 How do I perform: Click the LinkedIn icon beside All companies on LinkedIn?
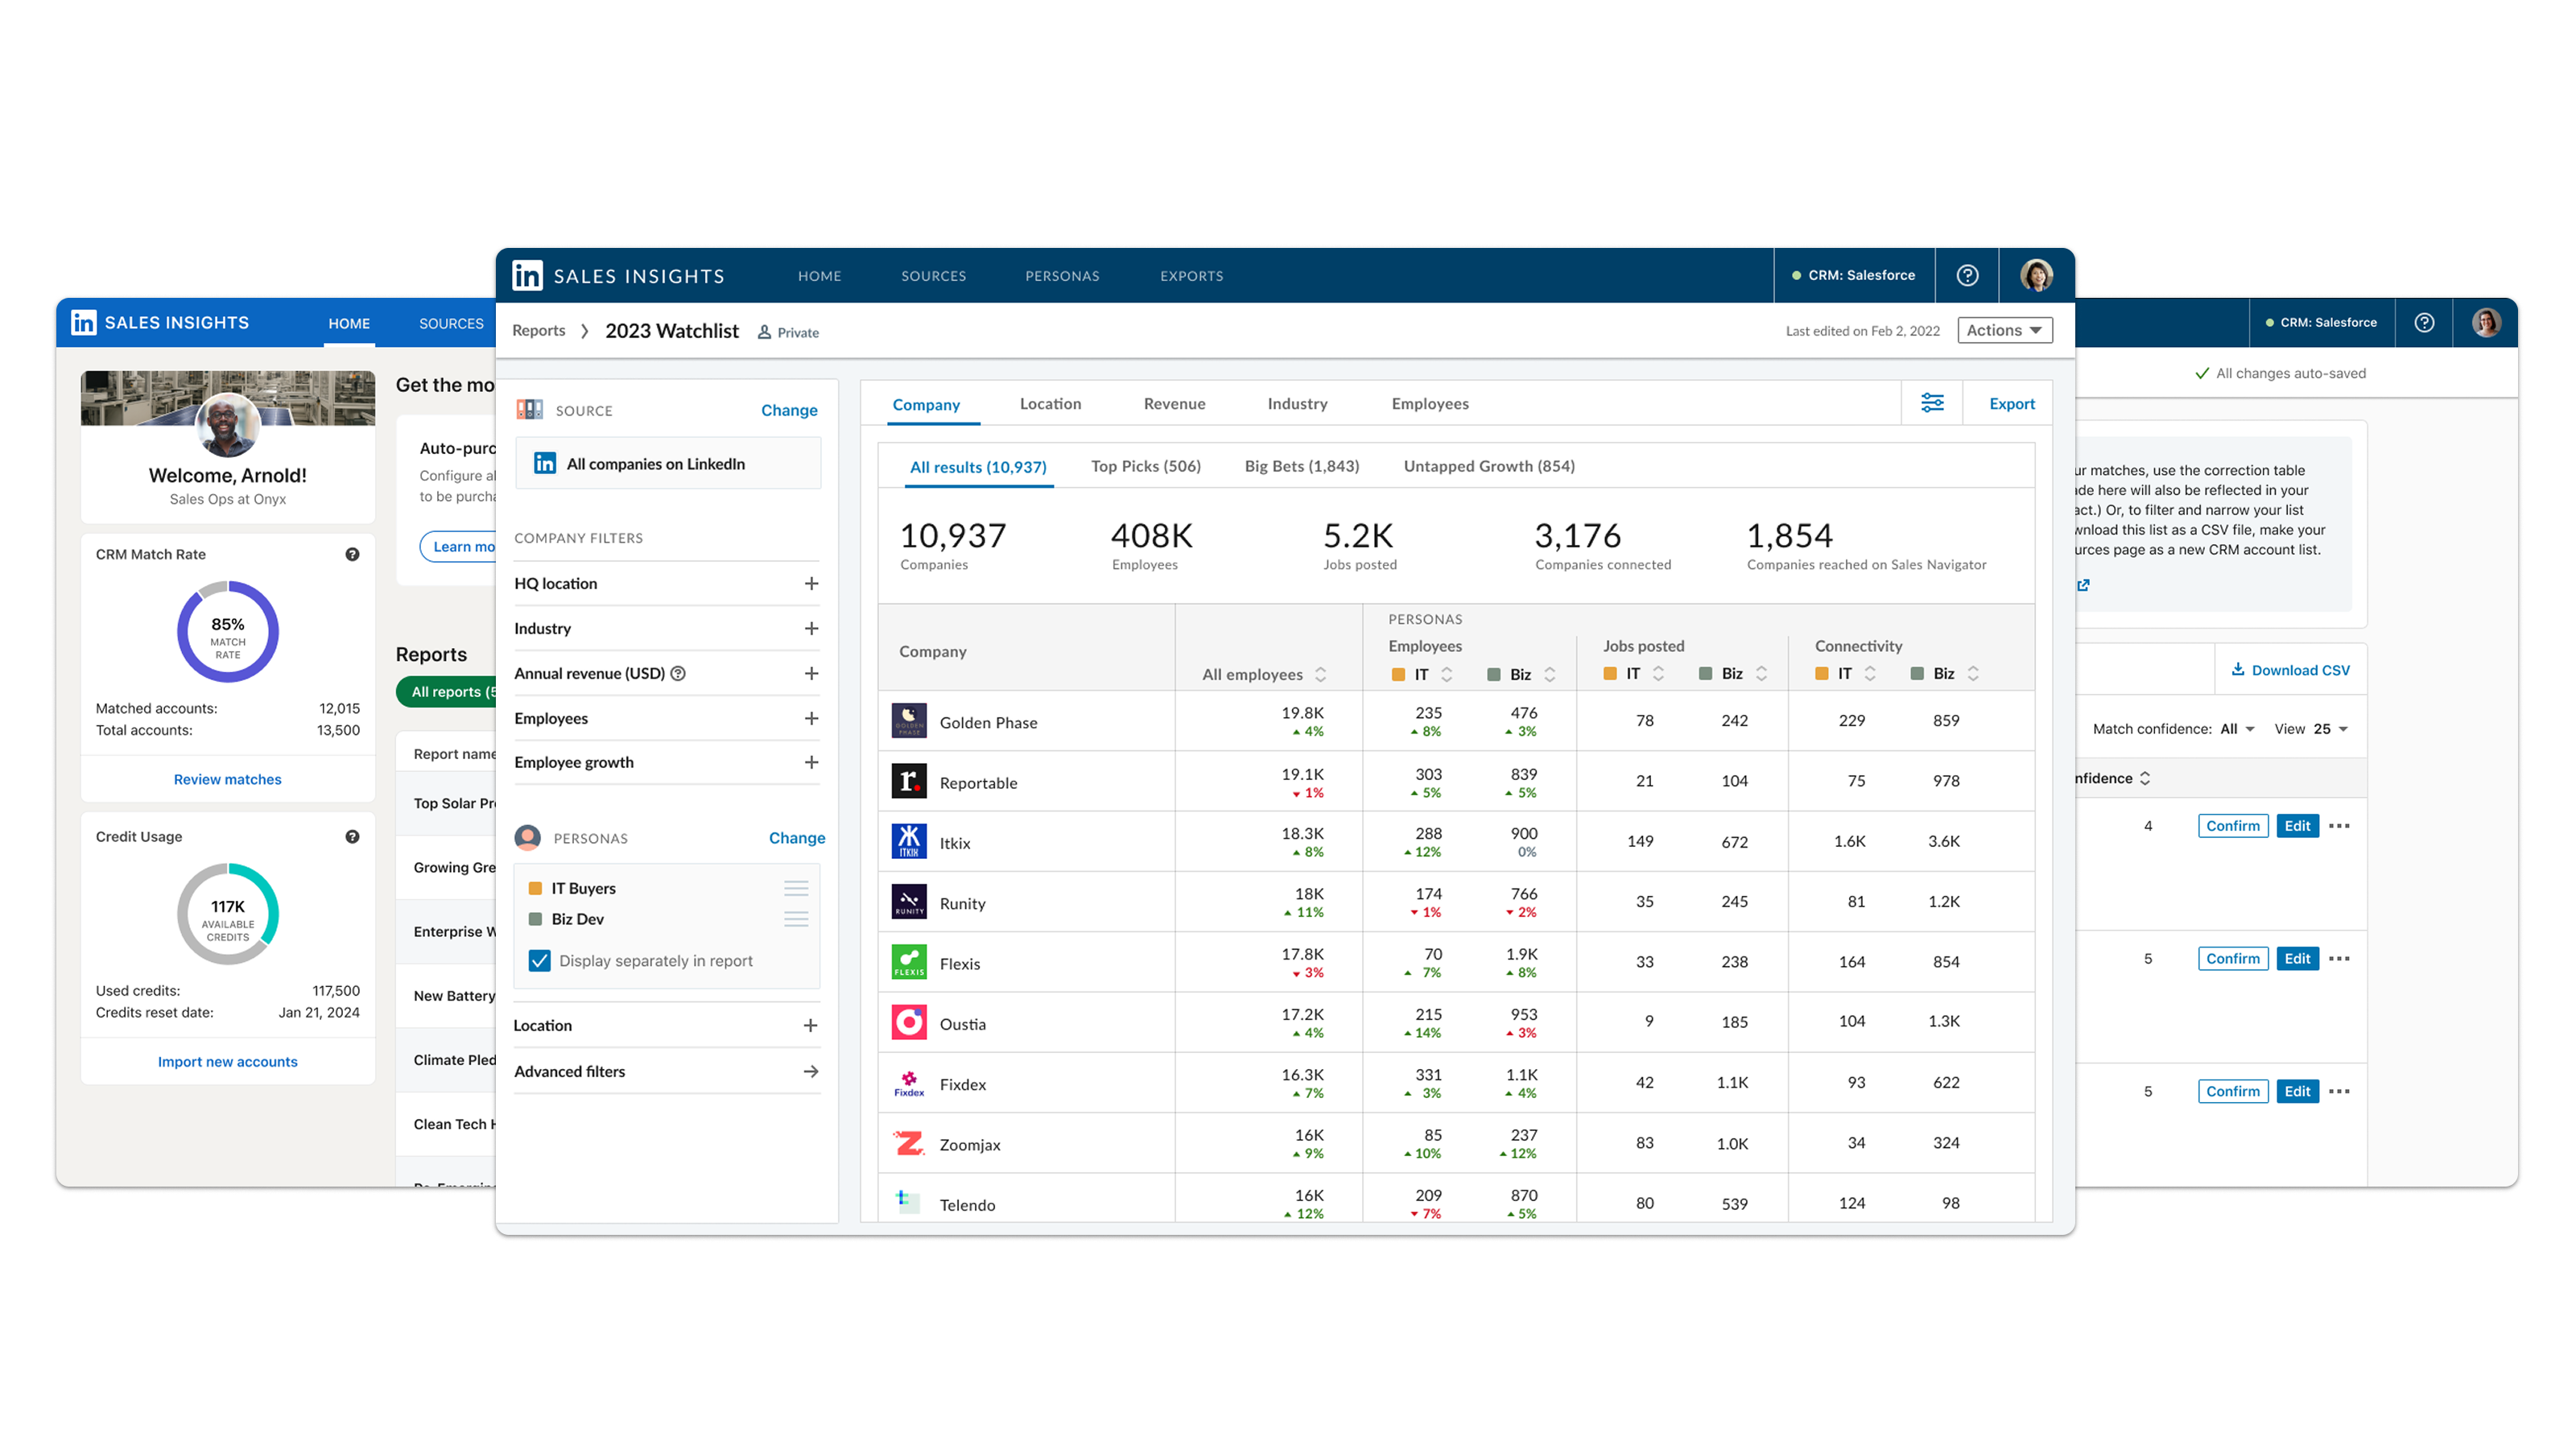coord(545,464)
